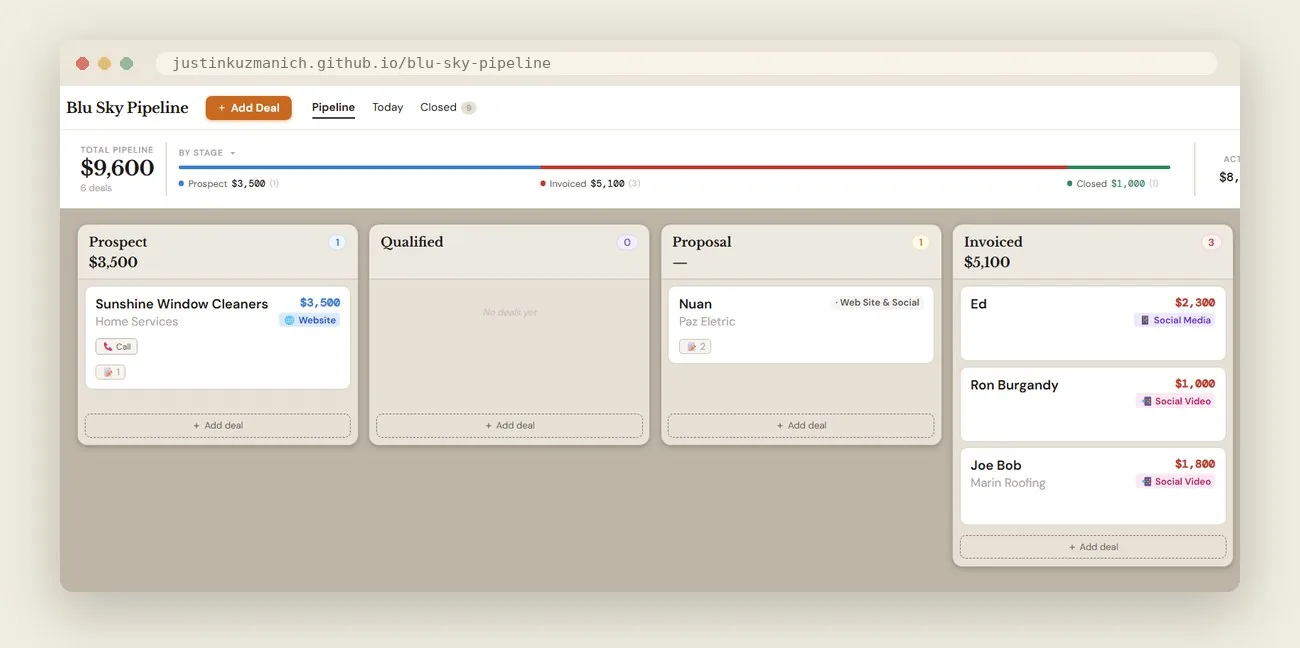This screenshot has height=648, width=1300.
Task: Switch to the Today tab
Action: pyautogui.click(x=388, y=107)
